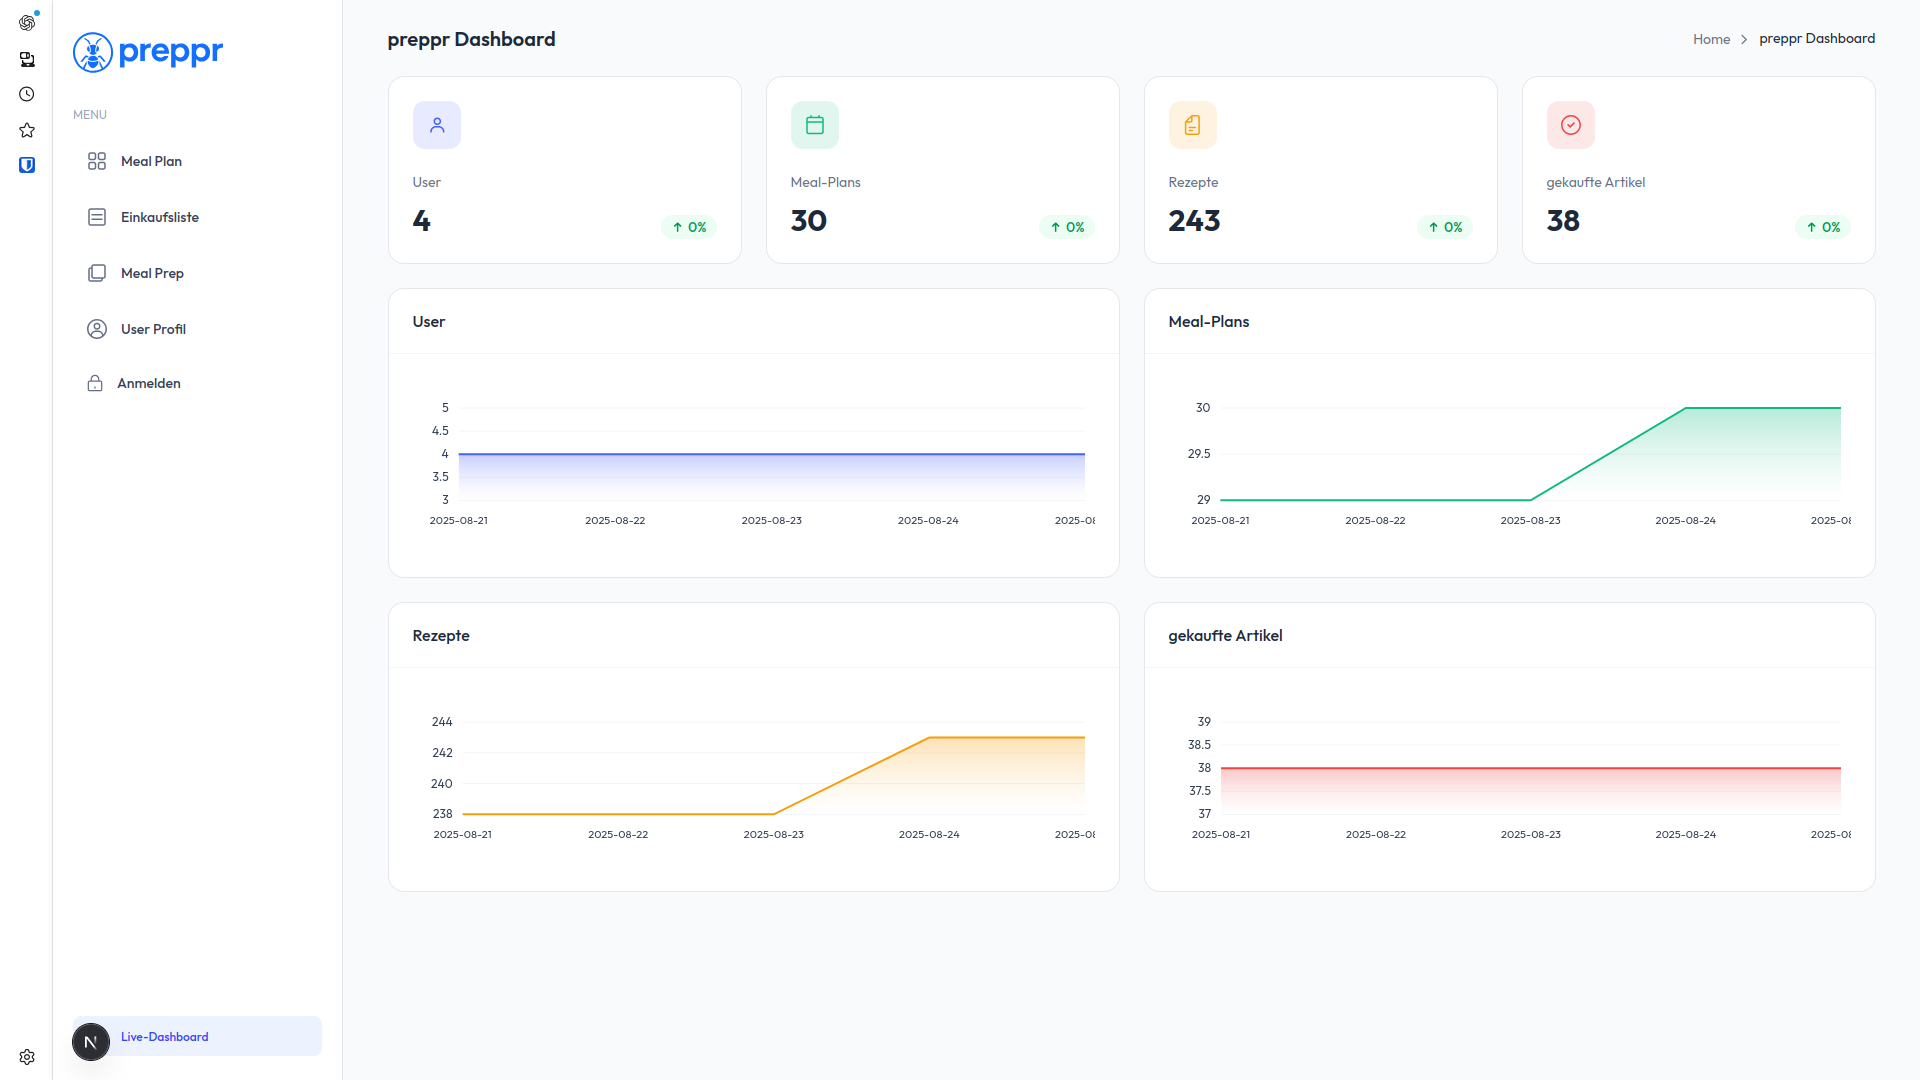Click the Bitwarden shield icon

tap(27, 165)
